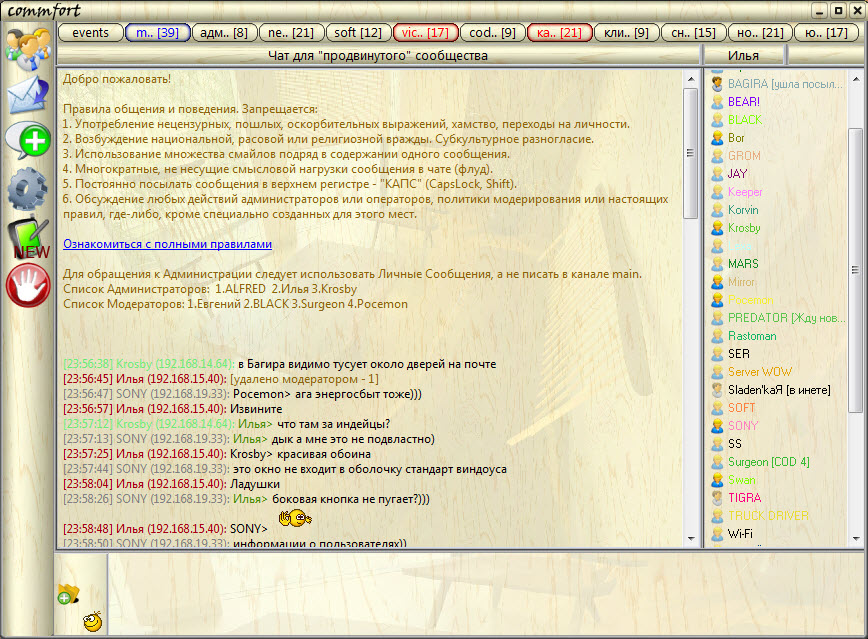Switch to the soft [12] channel tab

click(358, 33)
